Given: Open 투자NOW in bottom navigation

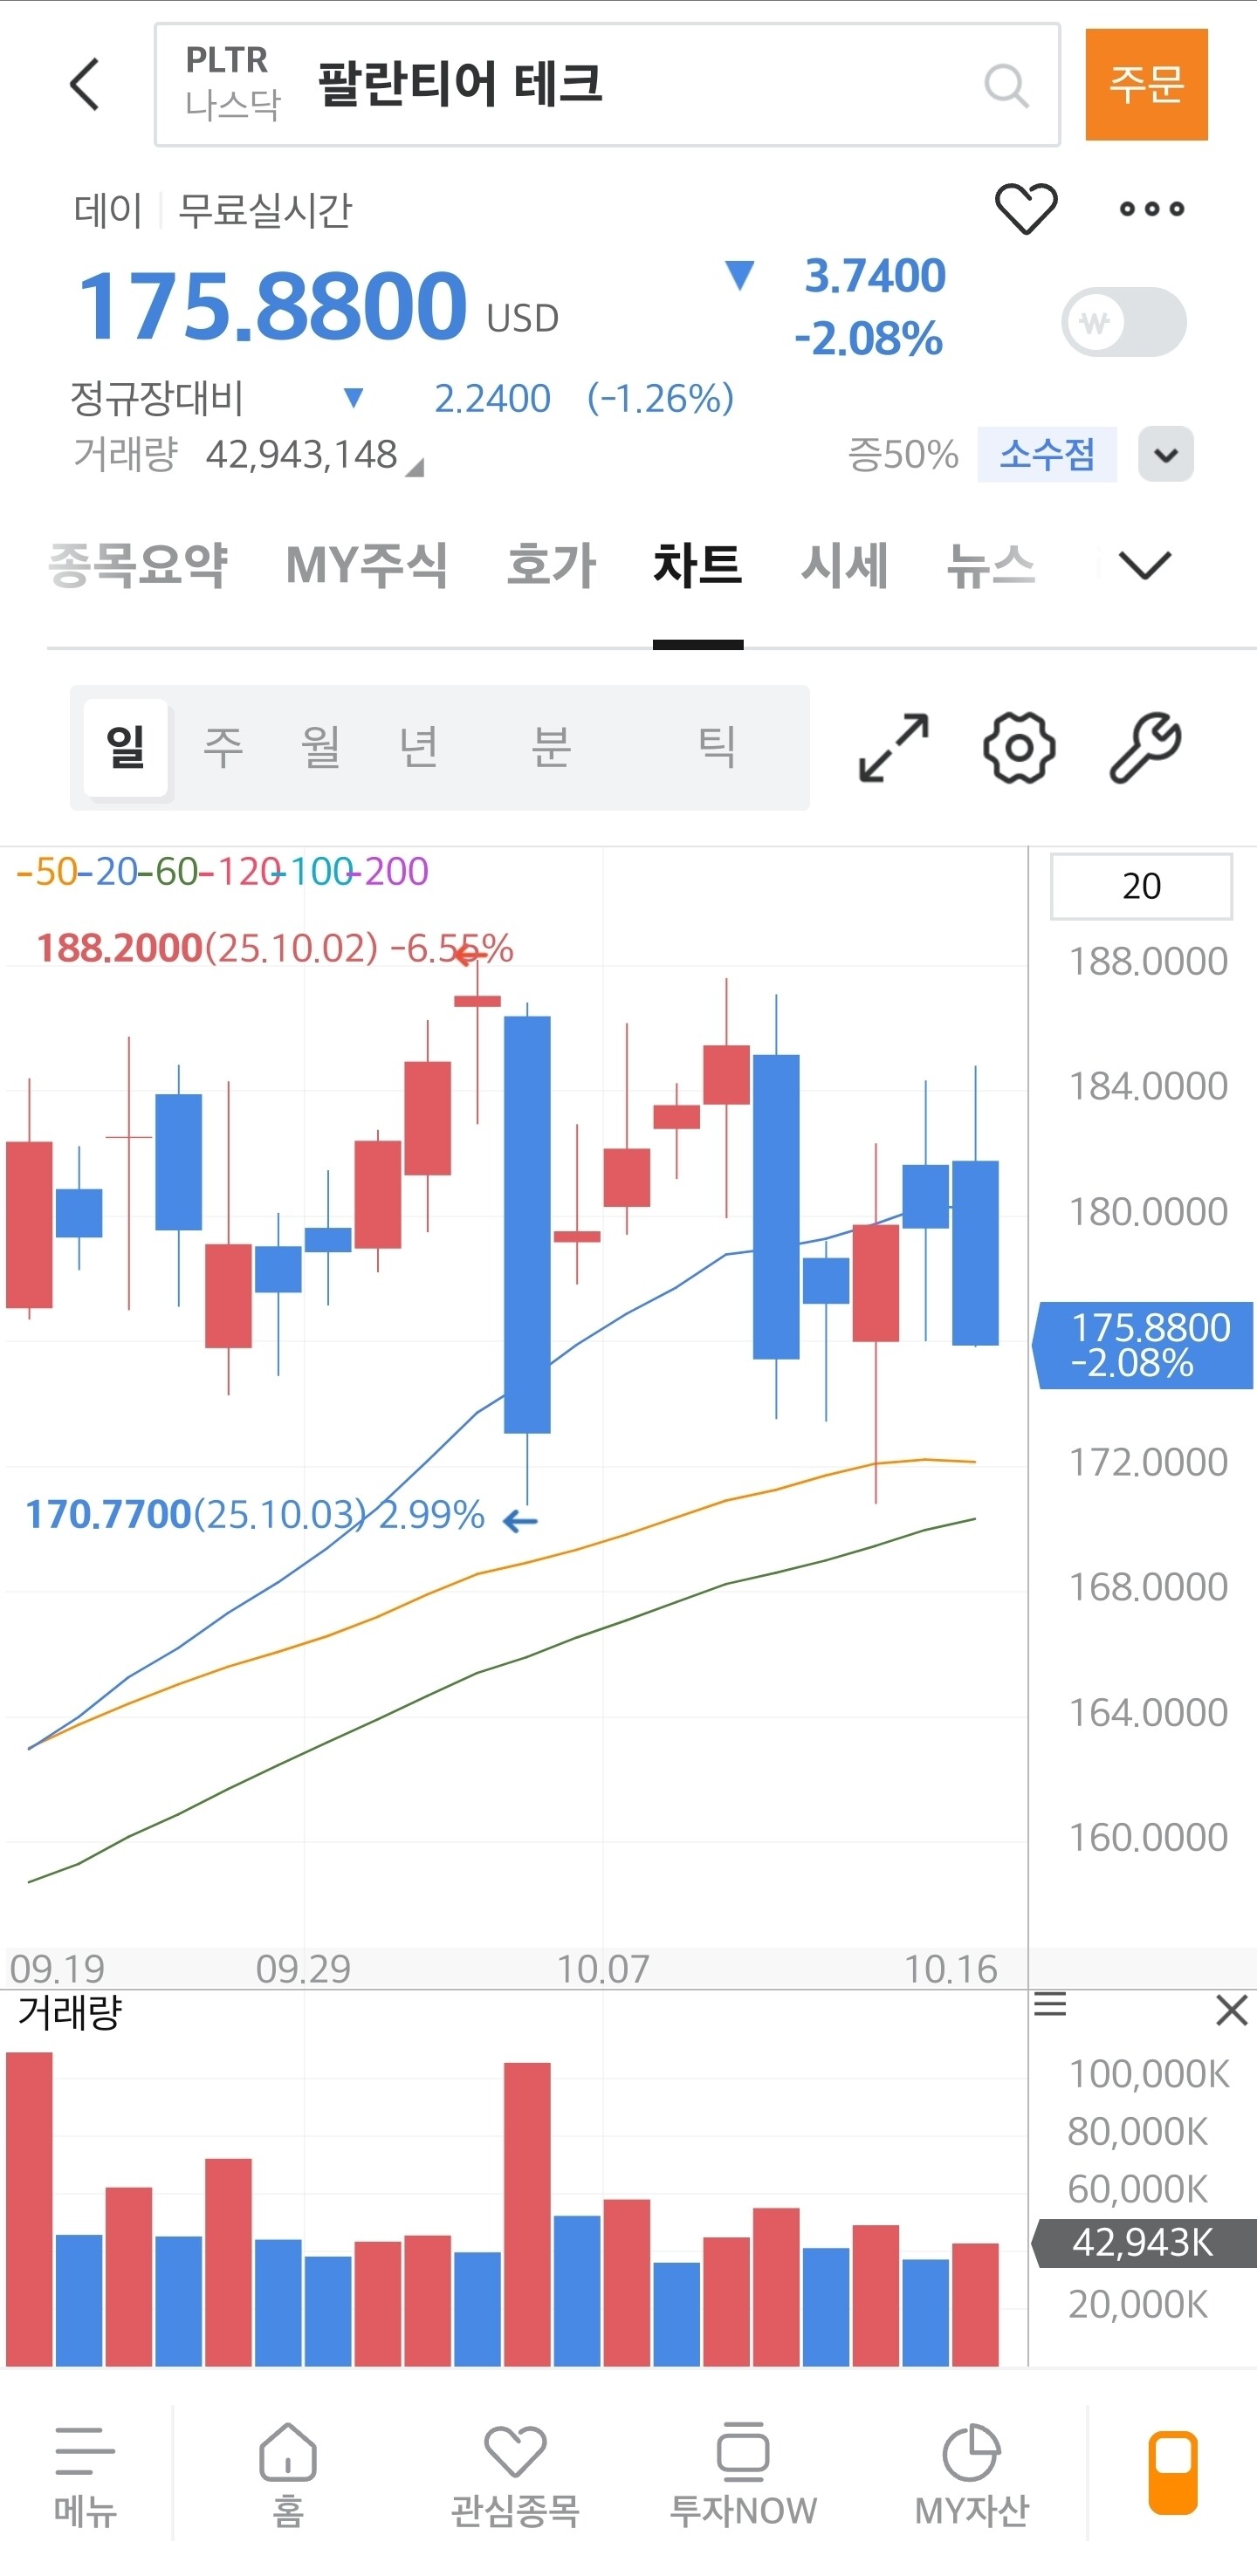Looking at the screenshot, I should [743, 2475].
